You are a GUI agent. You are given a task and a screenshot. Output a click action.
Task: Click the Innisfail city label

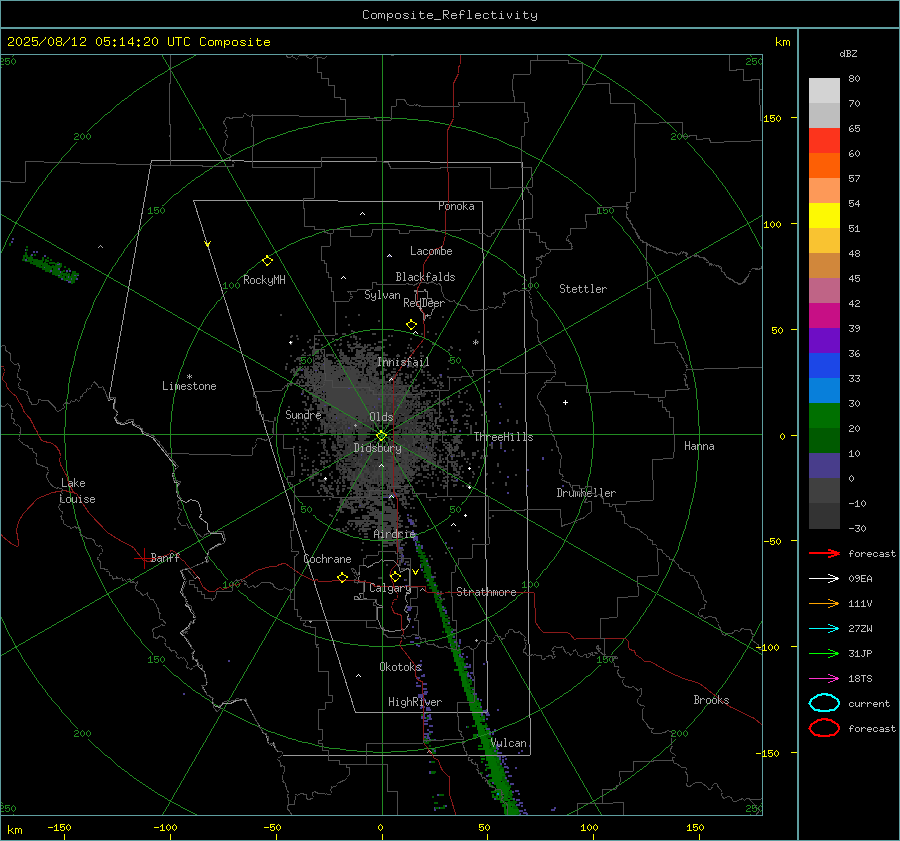(403, 362)
